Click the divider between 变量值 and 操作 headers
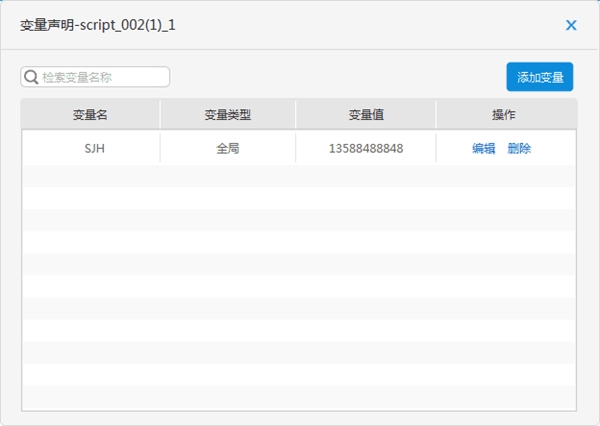The image size is (600, 426). 436,115
